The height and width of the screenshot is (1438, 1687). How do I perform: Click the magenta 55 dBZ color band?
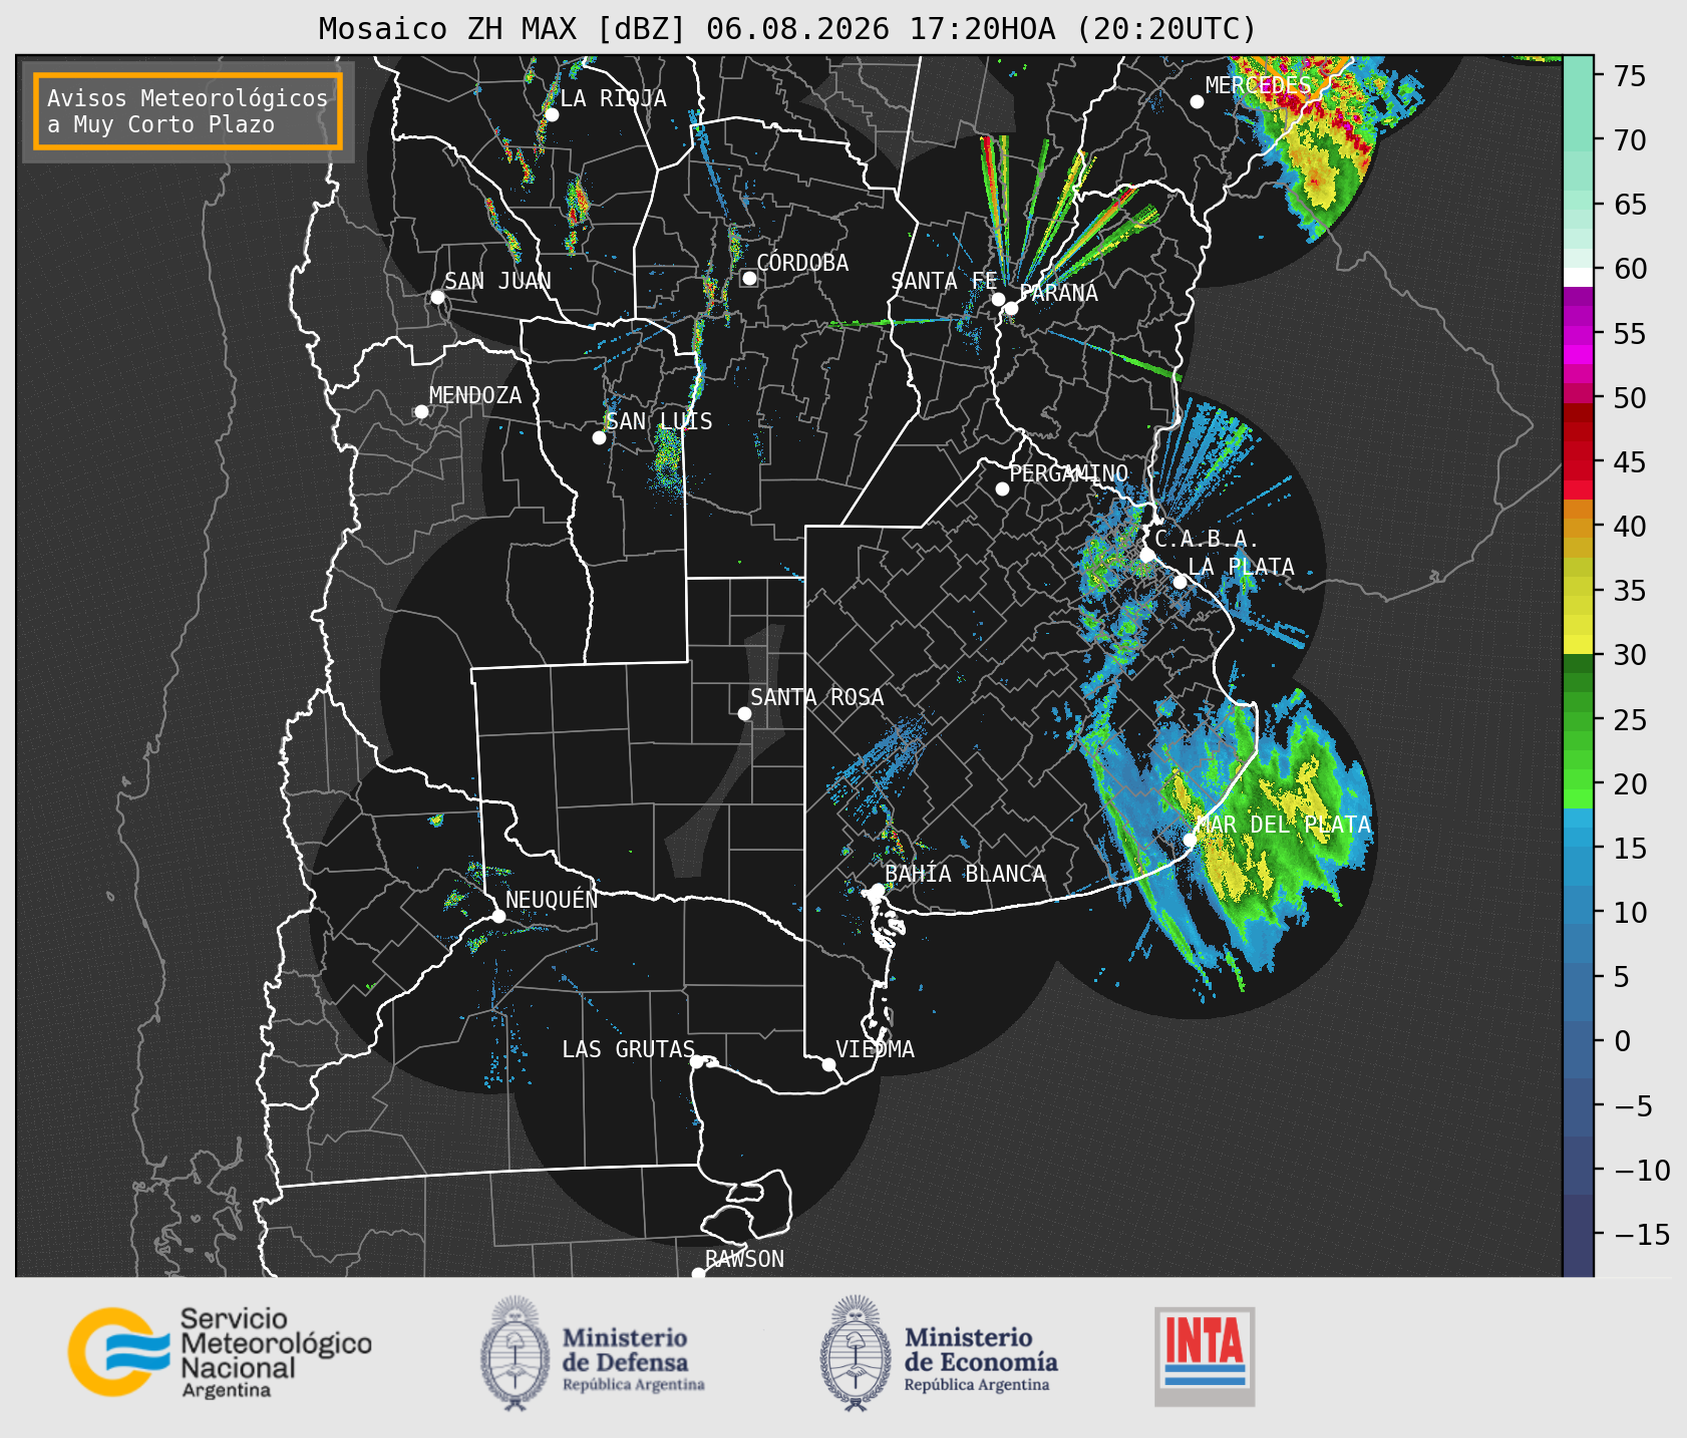pyautogui.click(x=1578, y=335)
